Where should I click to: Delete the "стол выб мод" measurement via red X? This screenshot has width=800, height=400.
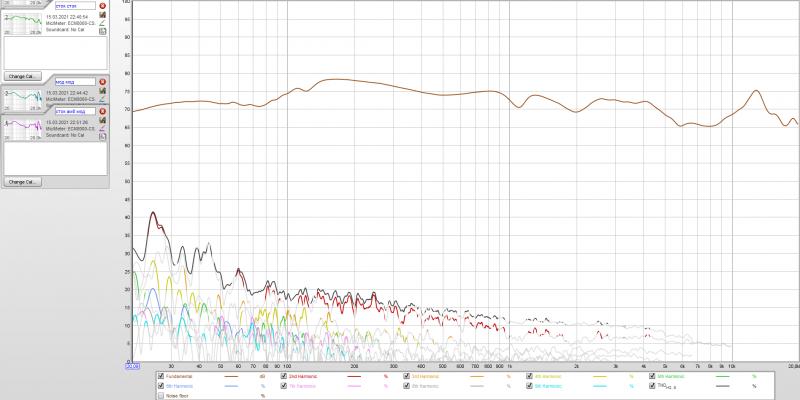(102, 111)
